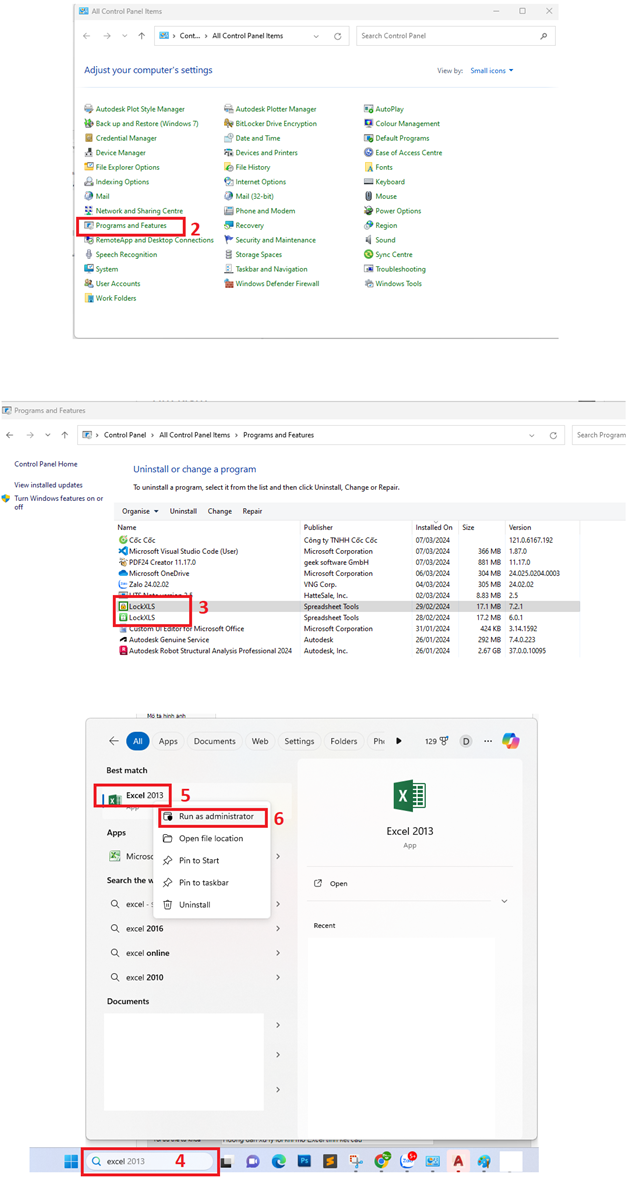Click the back arrow in the search panel
This screenshot has width=633, height=1200.
(113, 741)
